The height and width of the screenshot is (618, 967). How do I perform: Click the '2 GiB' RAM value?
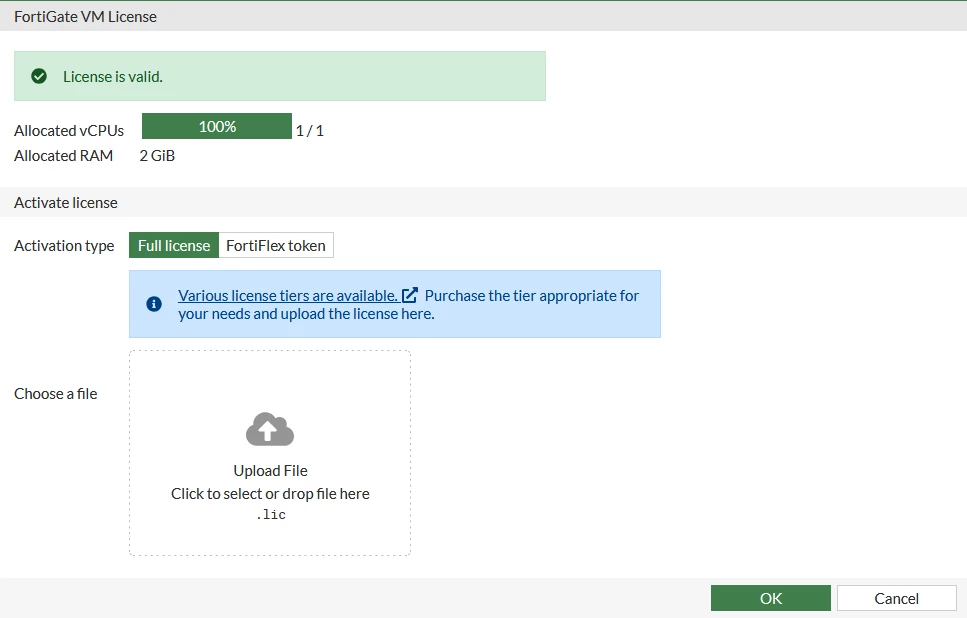(157, 156)
